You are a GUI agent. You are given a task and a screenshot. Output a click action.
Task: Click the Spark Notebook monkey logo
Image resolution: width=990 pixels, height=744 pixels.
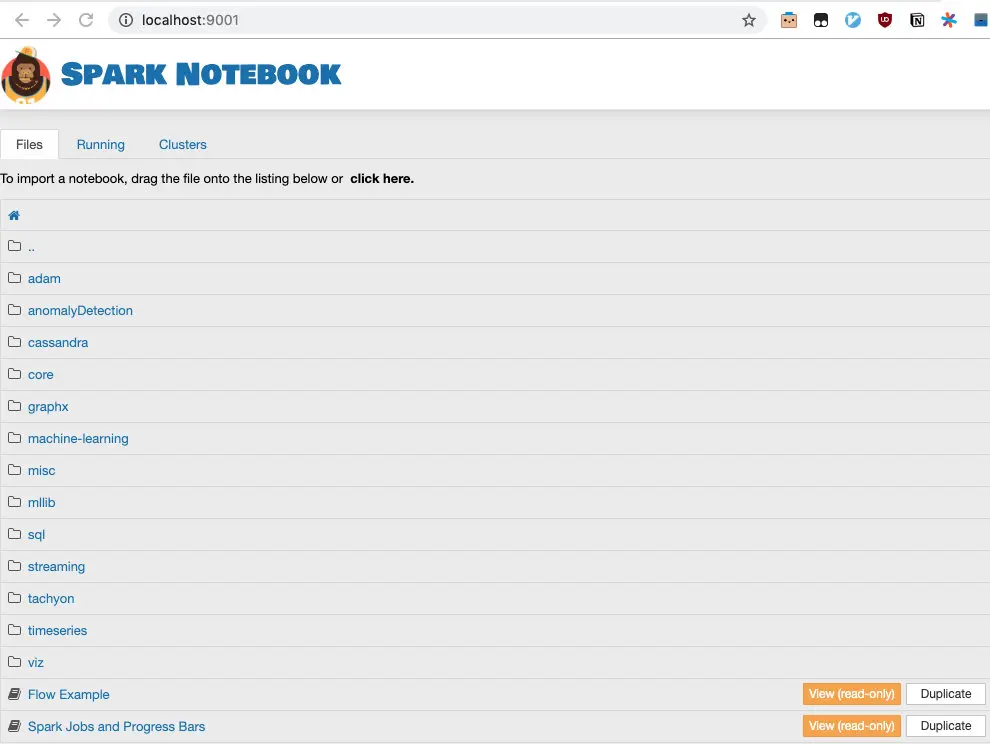[x=26, y=75]
